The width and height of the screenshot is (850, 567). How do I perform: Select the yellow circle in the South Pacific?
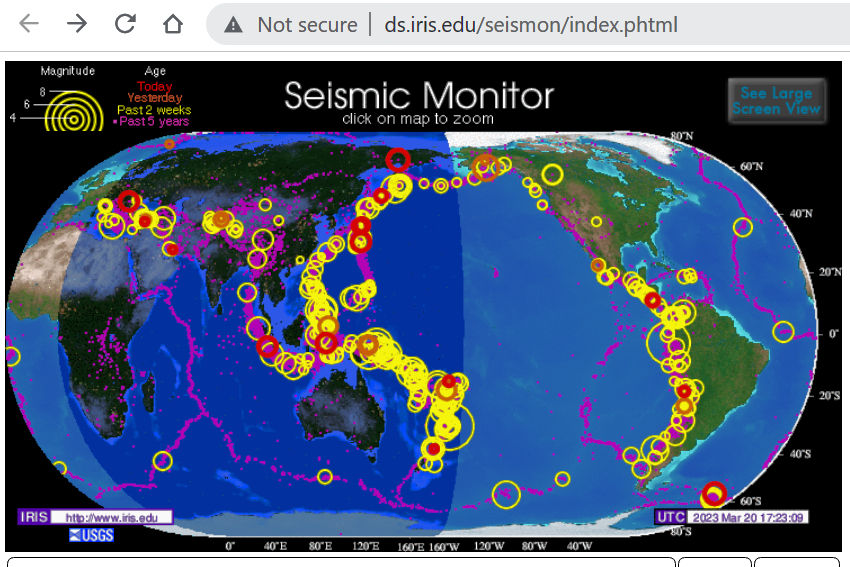coord(506,494)
